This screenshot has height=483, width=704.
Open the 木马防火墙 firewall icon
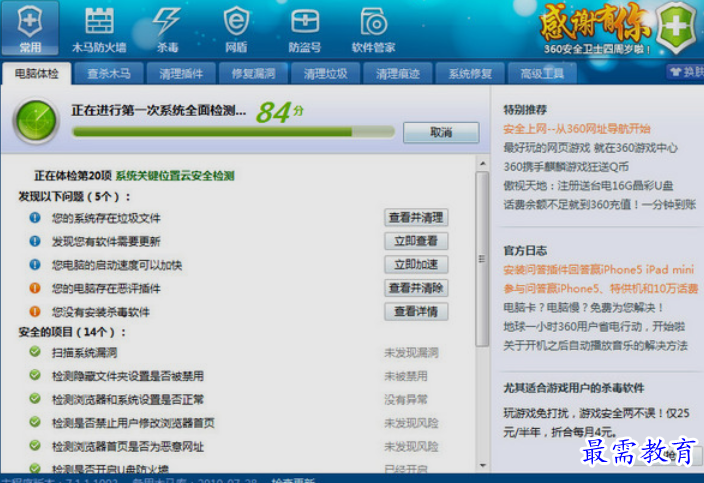(x=99, y=28)
